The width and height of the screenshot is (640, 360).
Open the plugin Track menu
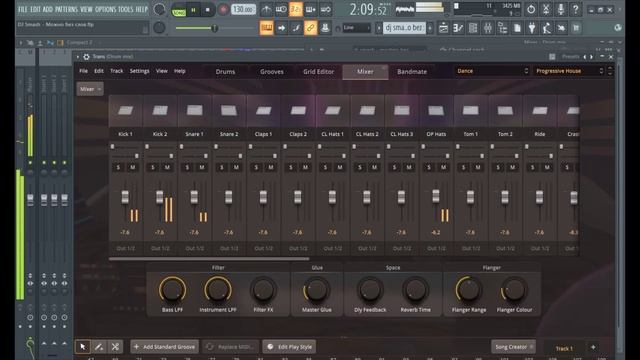(116, 71)
